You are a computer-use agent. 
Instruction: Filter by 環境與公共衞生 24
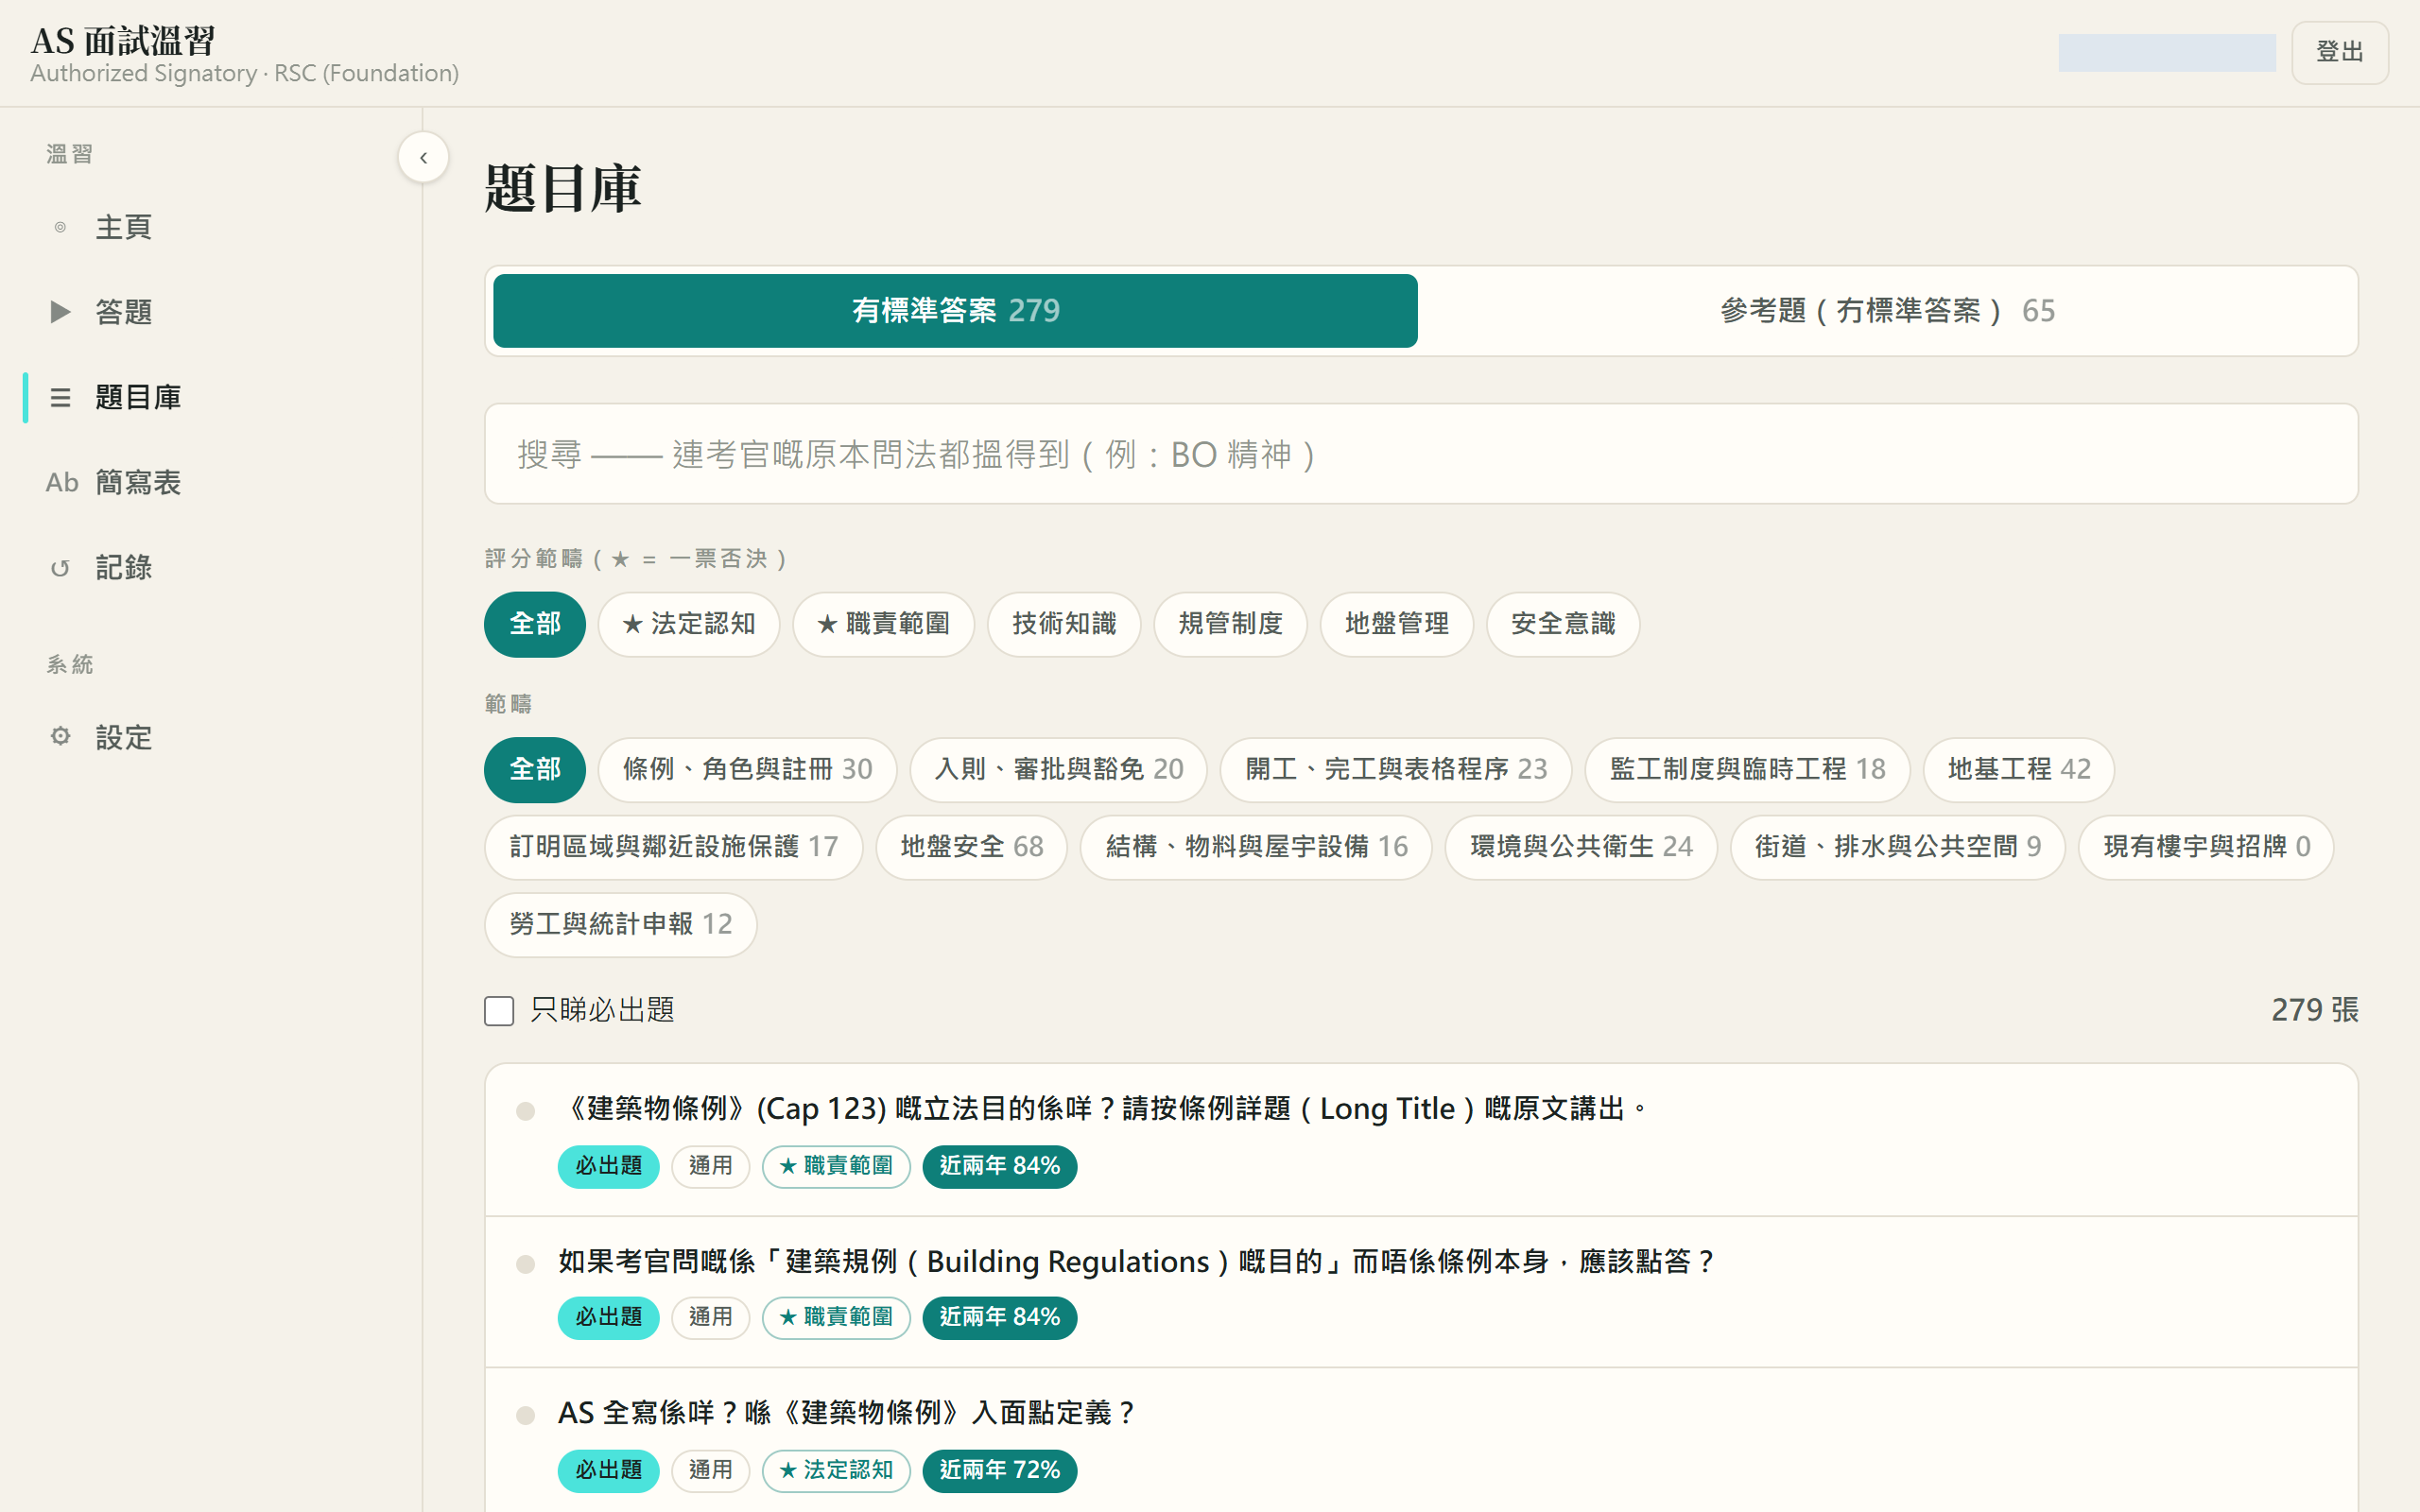(1581, 847)
